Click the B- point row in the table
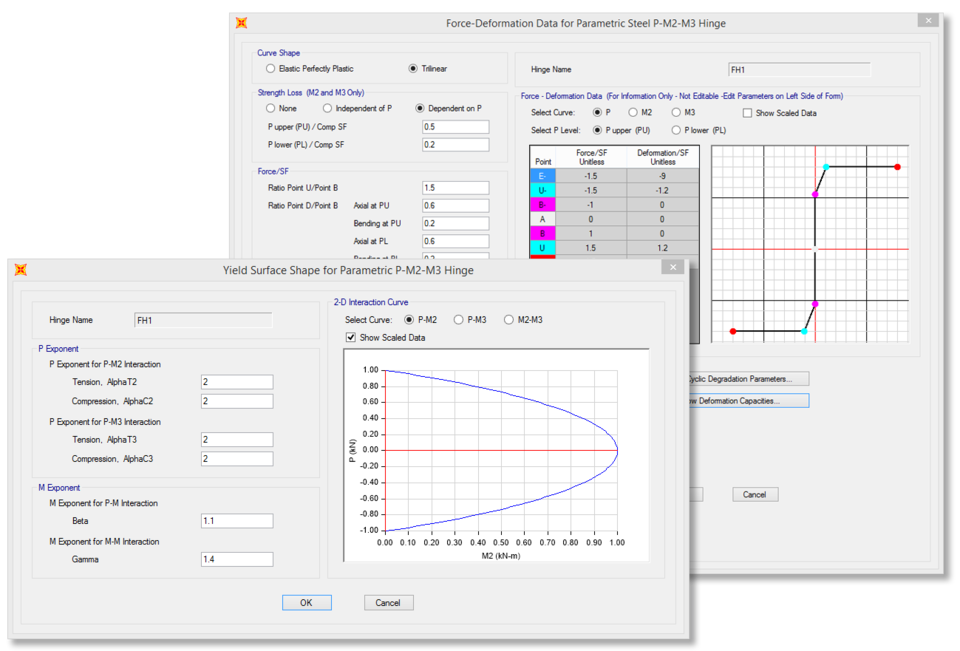 pyautogui.click(x=614, y=205)
